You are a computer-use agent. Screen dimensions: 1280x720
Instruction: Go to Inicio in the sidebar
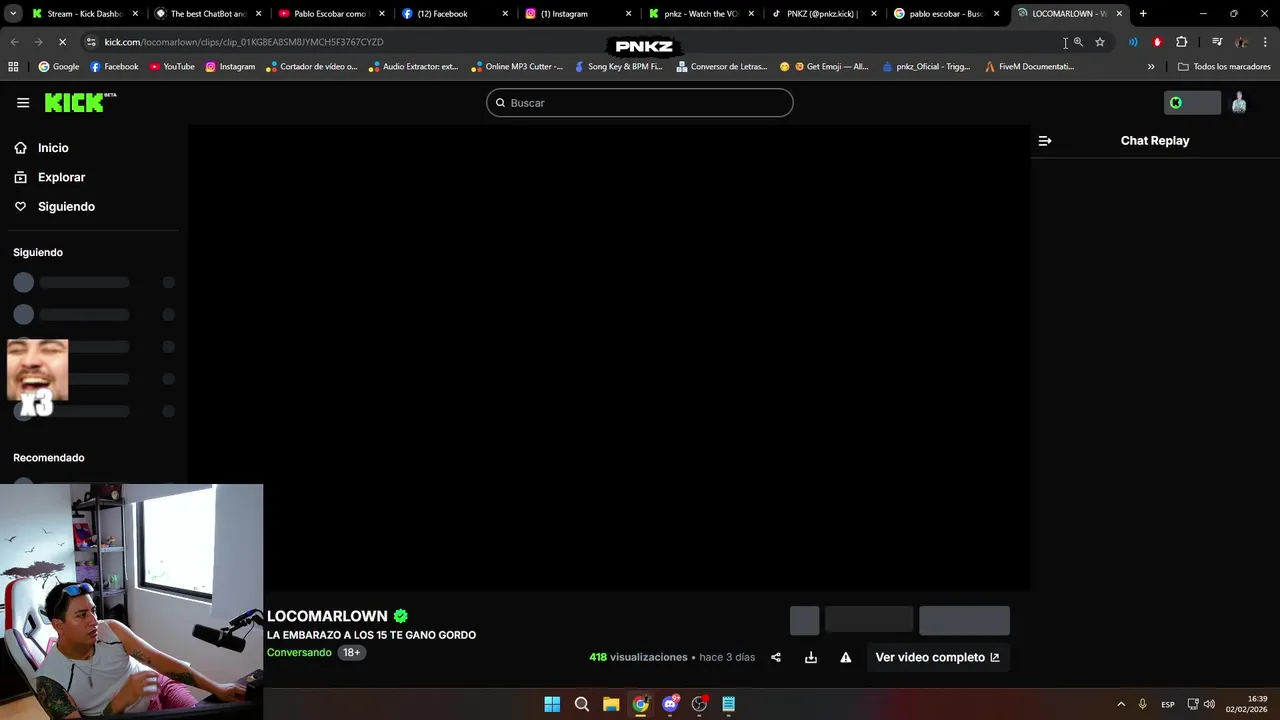53,148
